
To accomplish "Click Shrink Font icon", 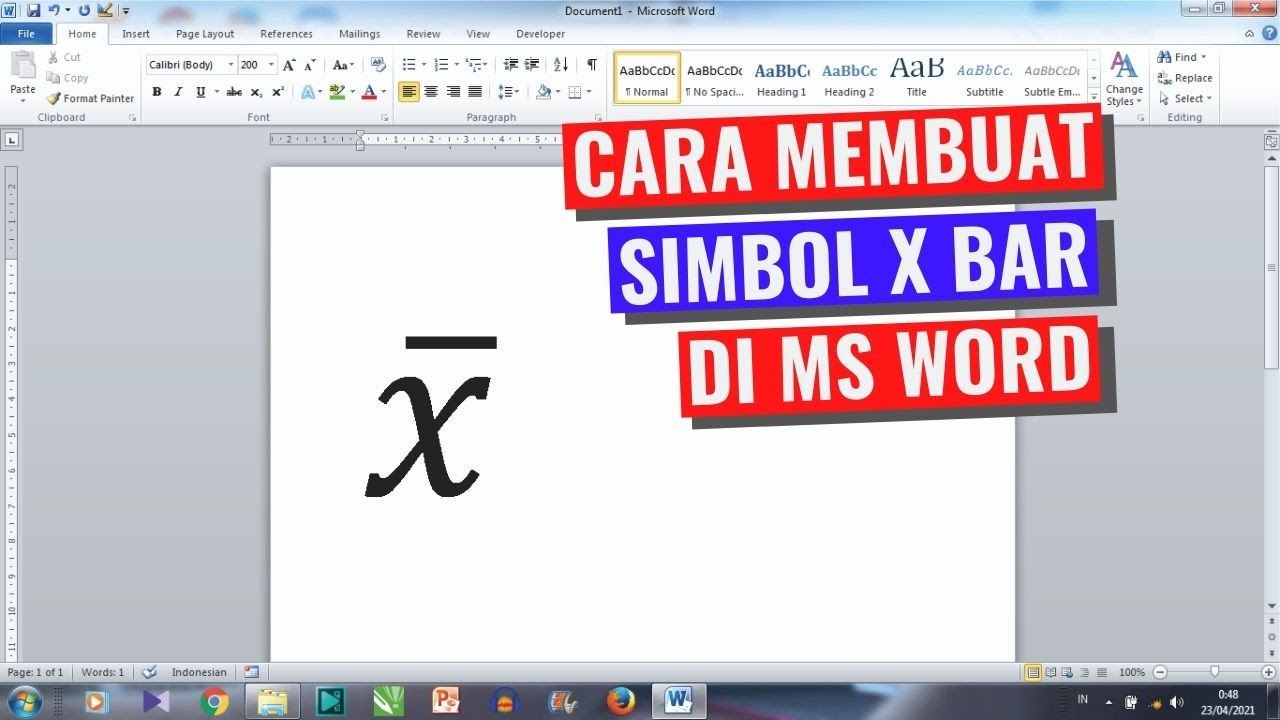I will pyautogui.click(x=311, y=65).
